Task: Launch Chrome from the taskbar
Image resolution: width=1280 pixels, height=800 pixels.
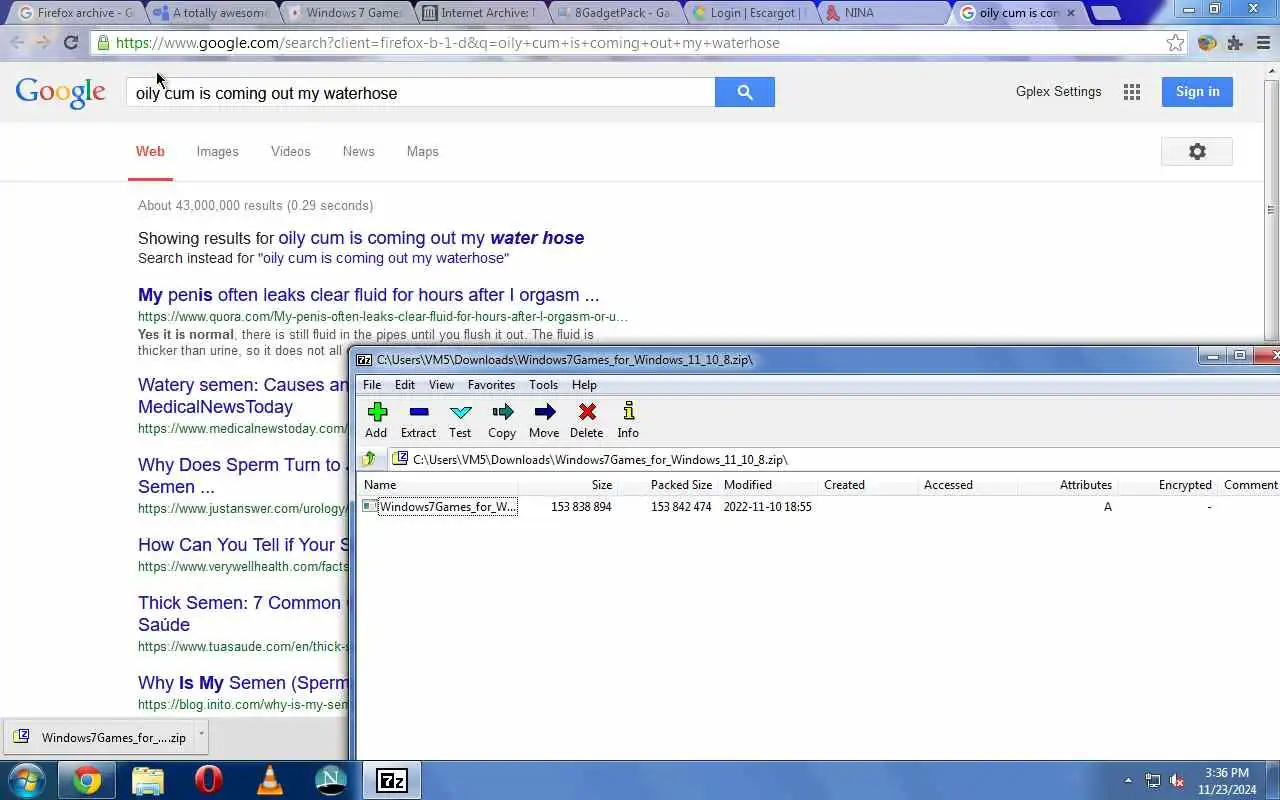Action: [x=87, y=780]
